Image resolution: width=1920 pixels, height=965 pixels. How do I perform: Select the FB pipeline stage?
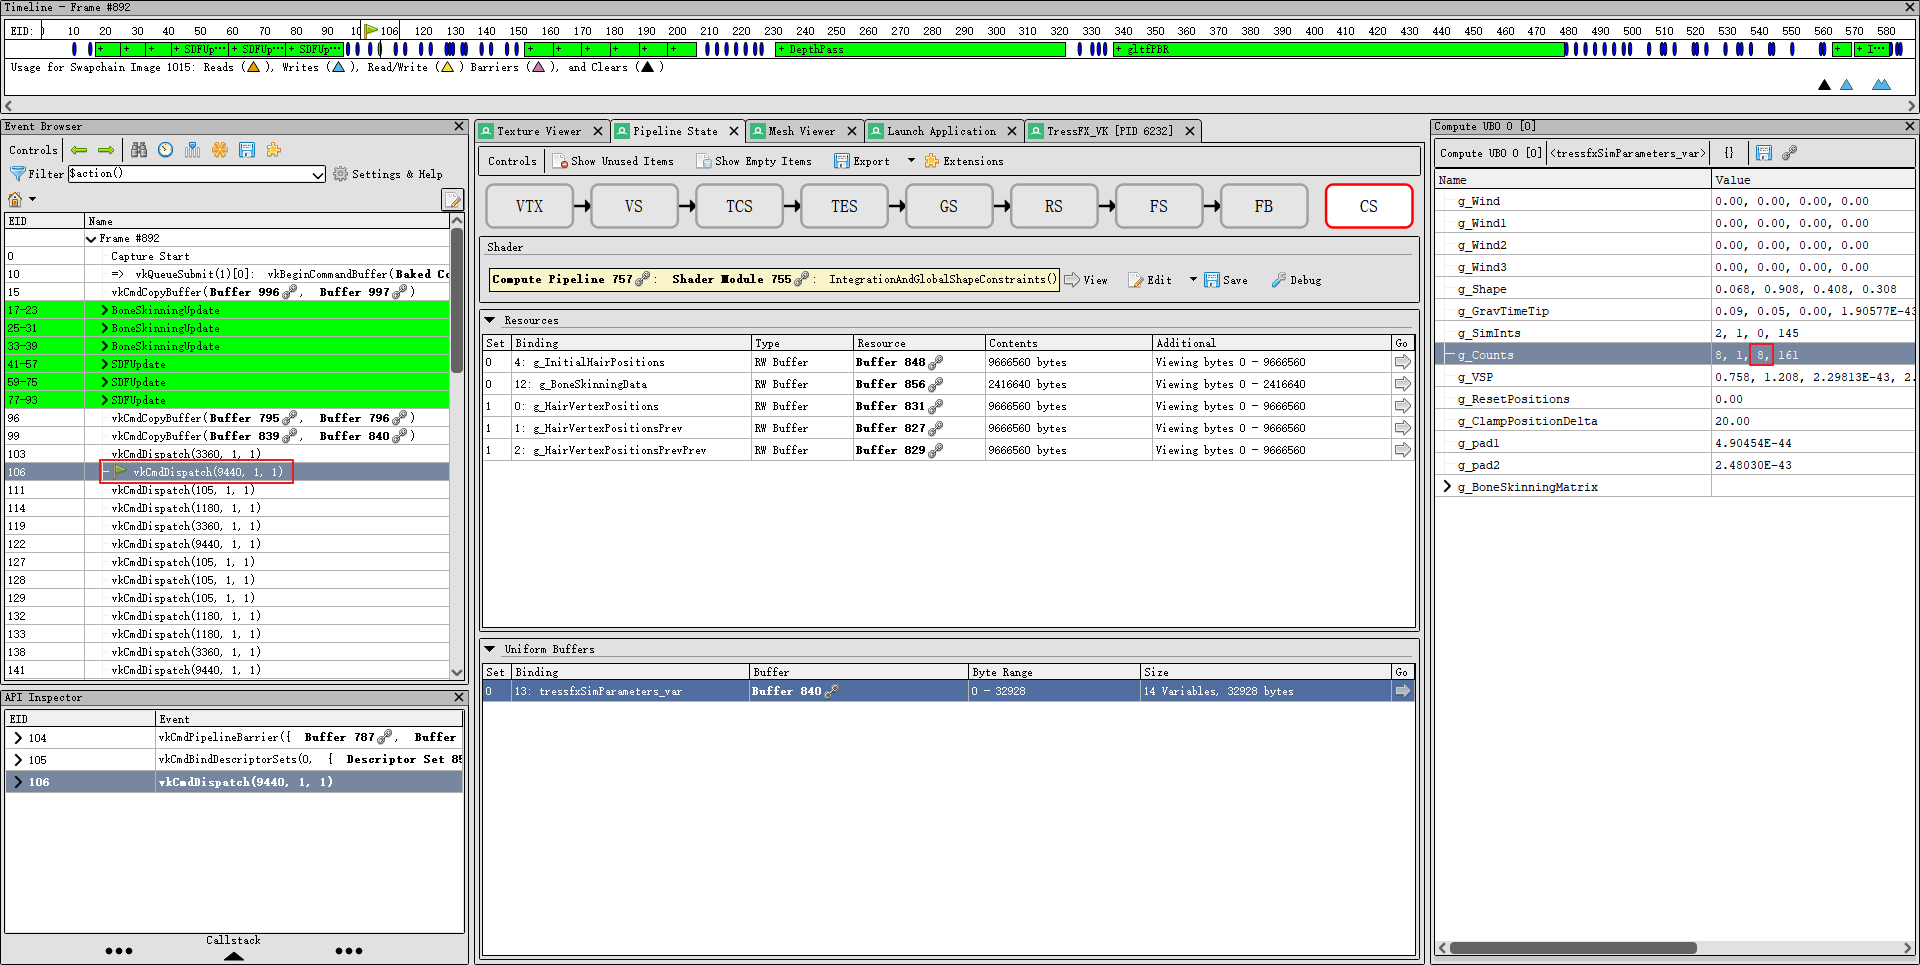click(1264, 206)
